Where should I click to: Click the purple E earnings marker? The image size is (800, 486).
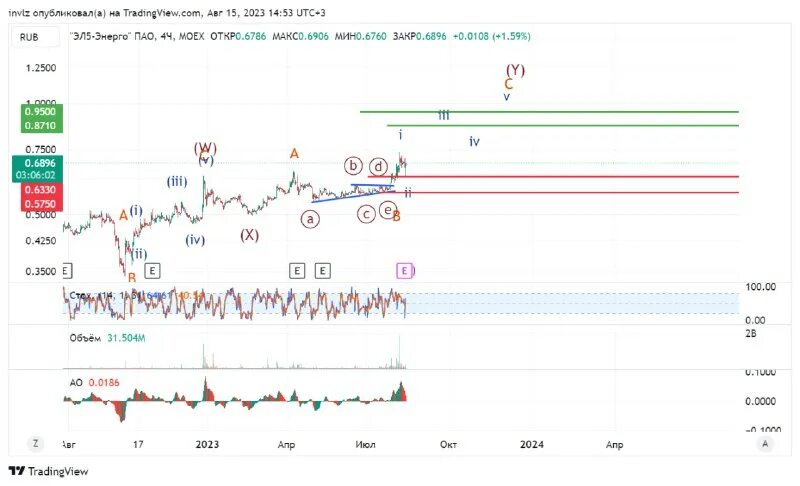[x=404, y=271]
